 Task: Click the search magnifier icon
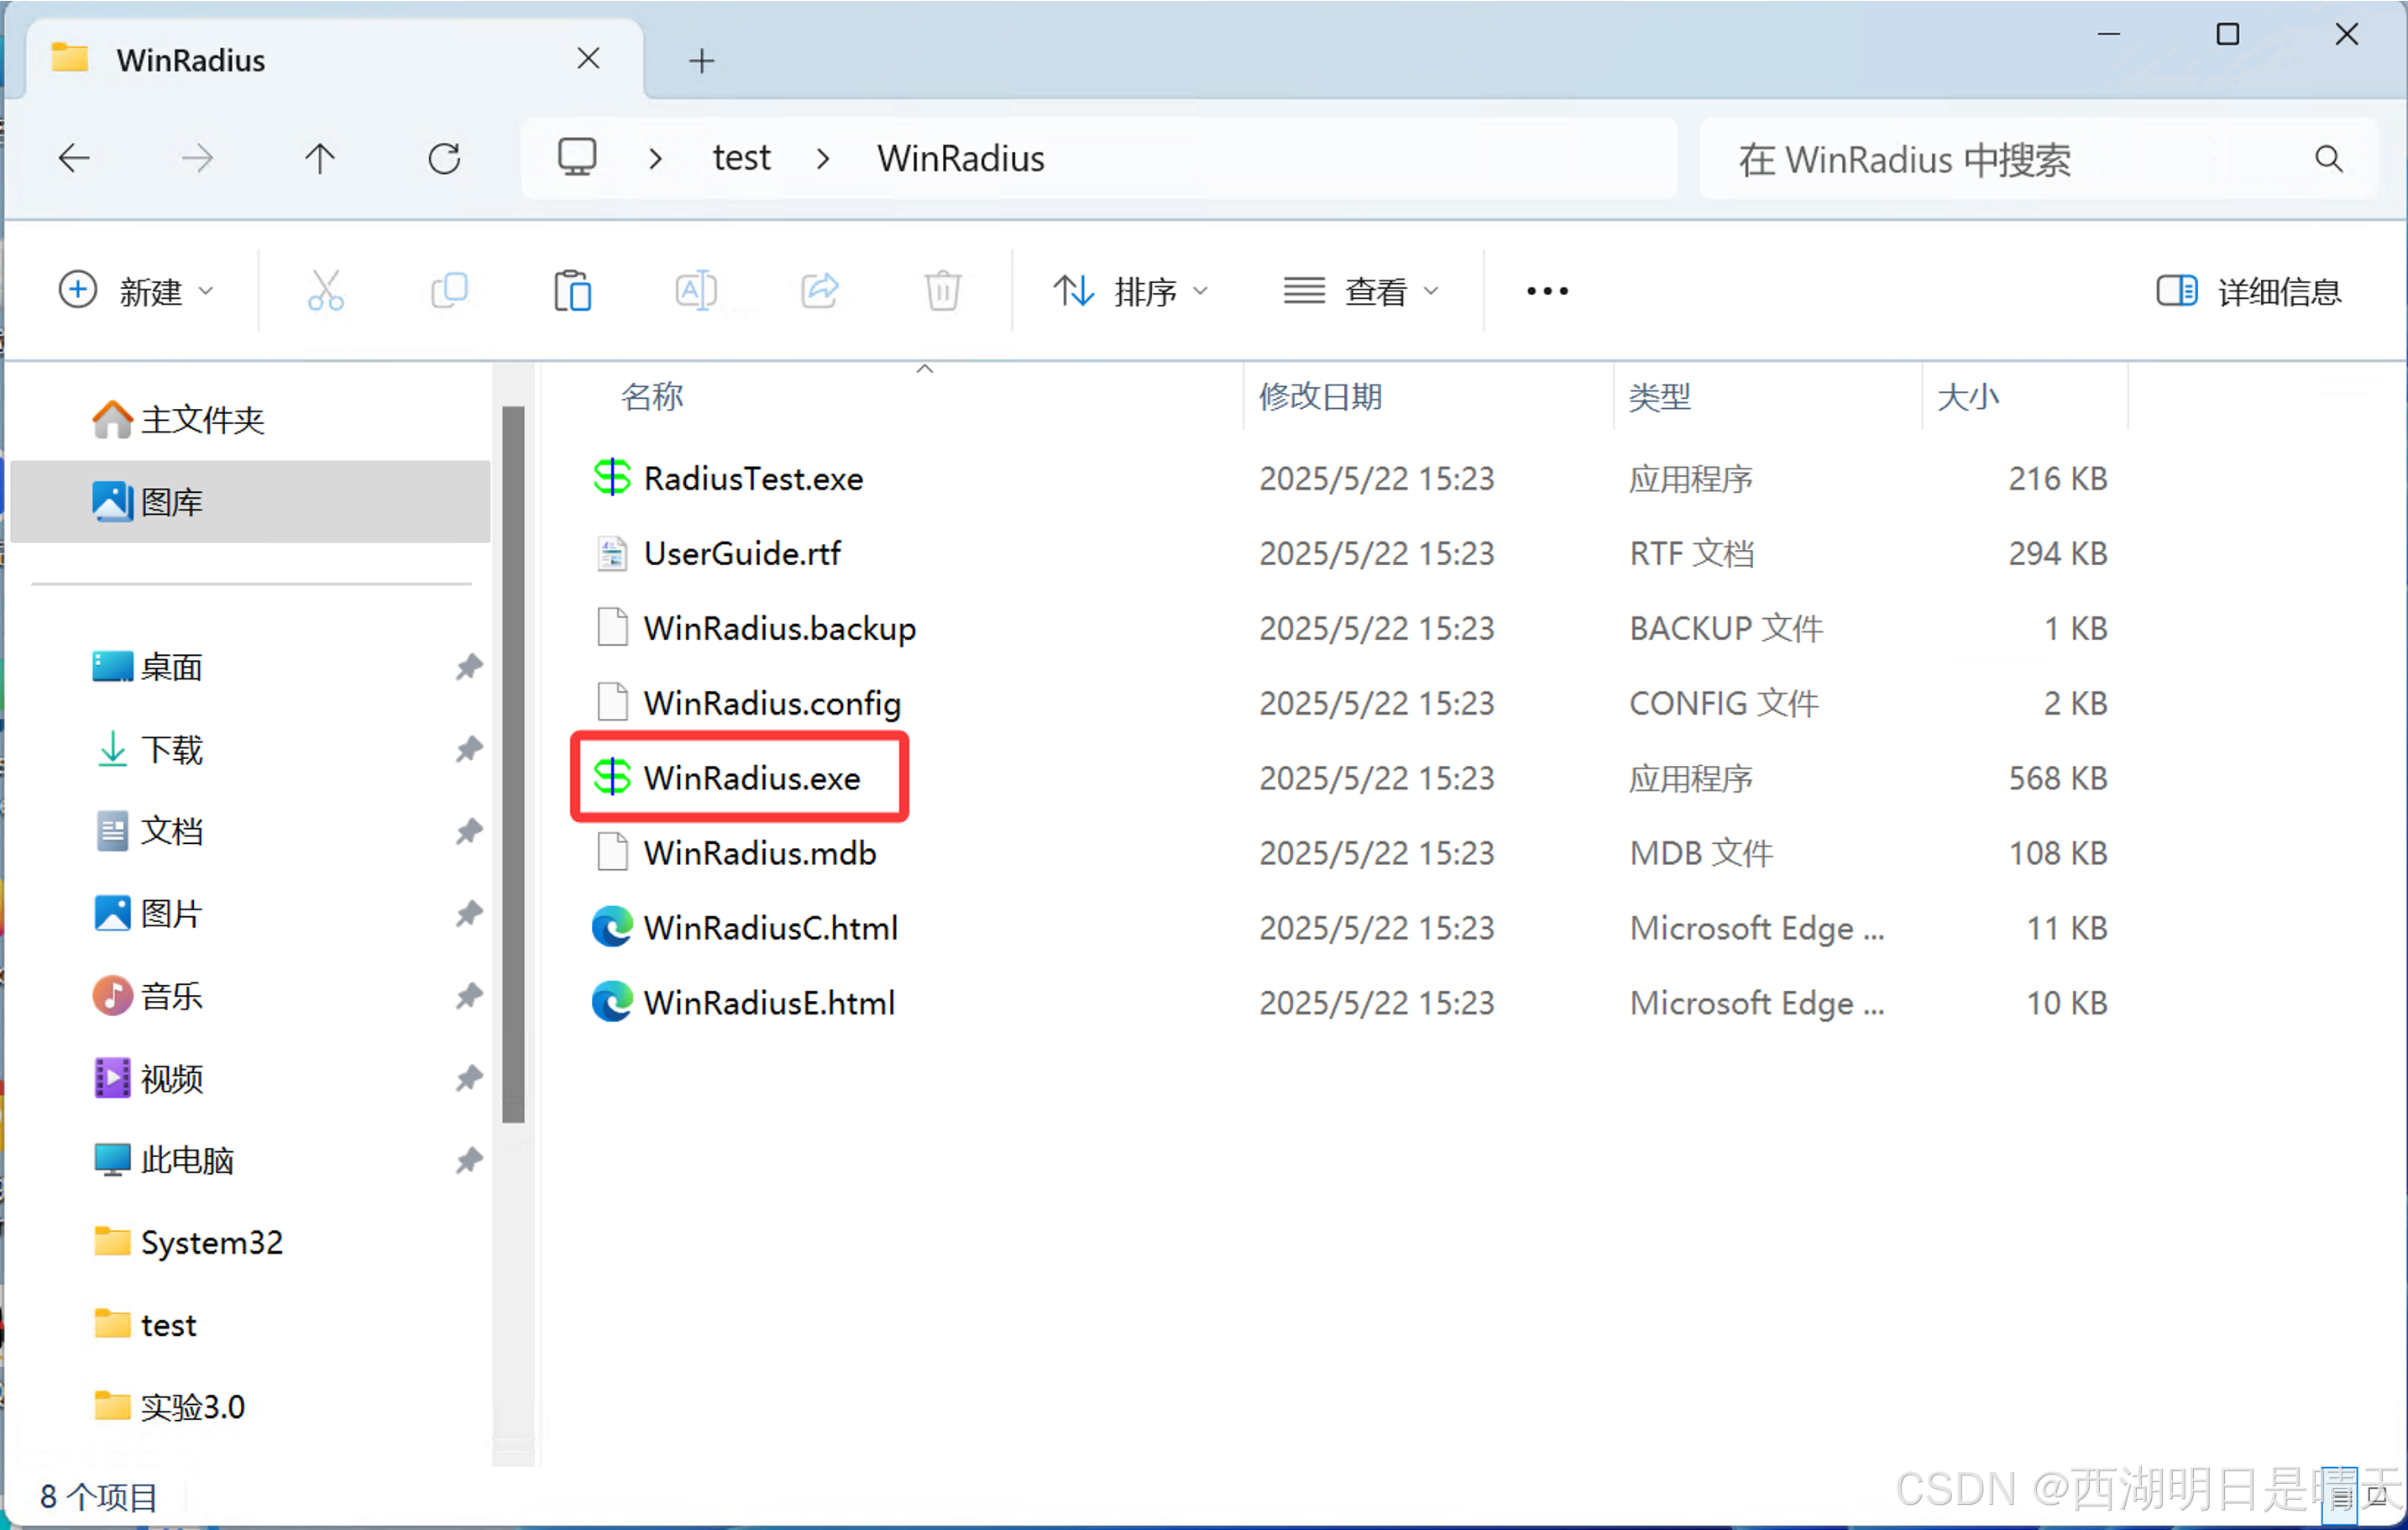pos(2328,158)
